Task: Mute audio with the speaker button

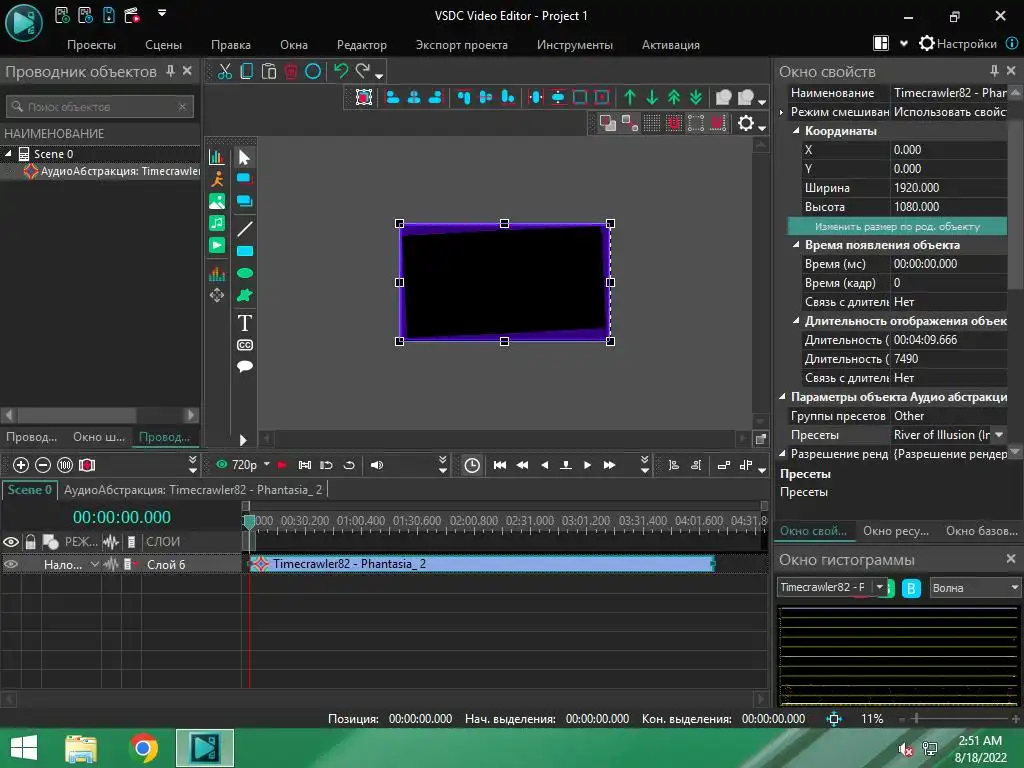Action: click(377, 465)
